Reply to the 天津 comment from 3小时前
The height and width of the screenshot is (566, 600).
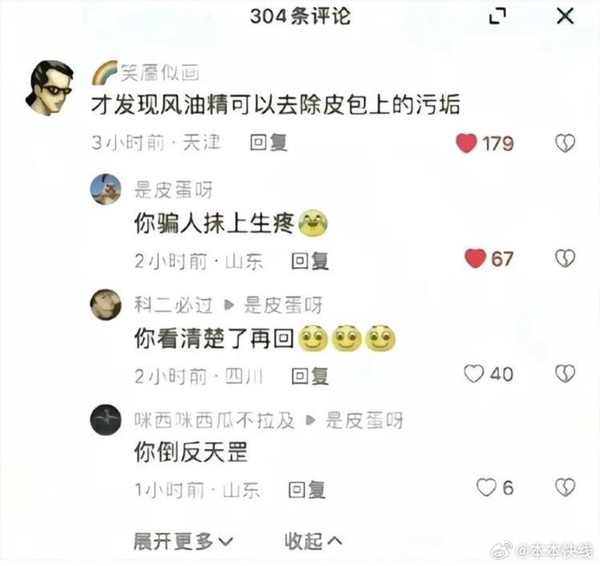[269, 143]
